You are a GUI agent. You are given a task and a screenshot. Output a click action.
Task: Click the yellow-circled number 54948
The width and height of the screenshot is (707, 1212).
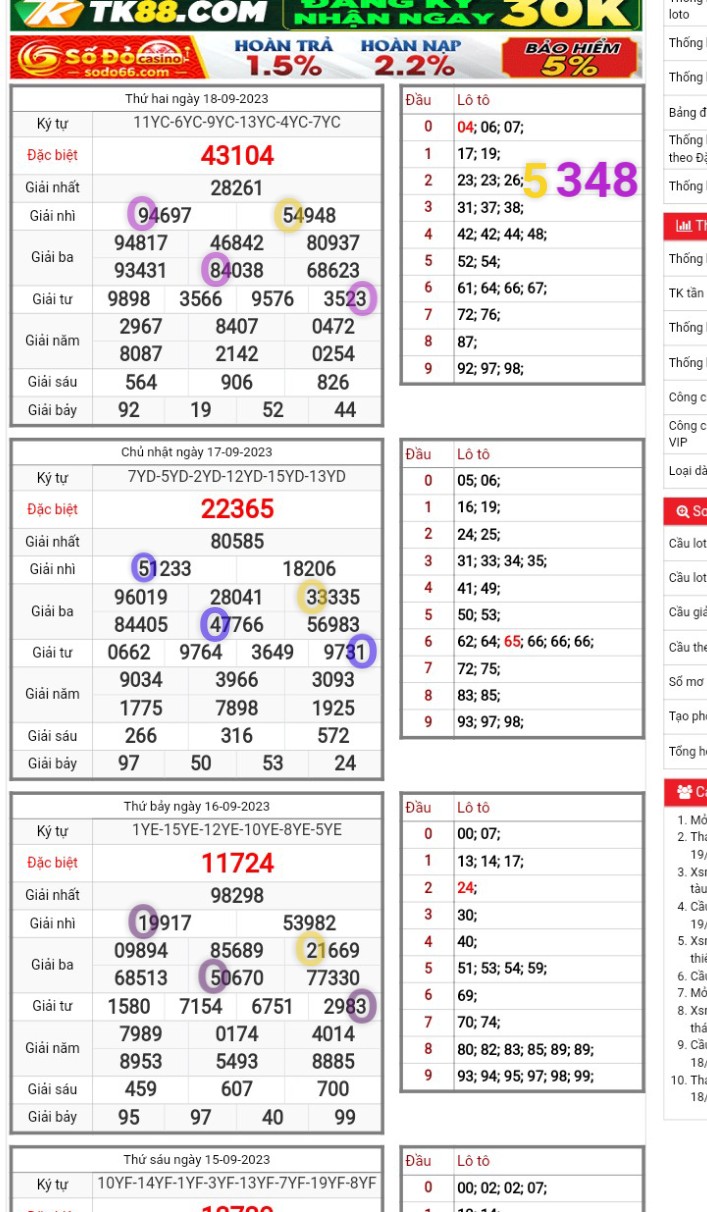click(309, 215)
